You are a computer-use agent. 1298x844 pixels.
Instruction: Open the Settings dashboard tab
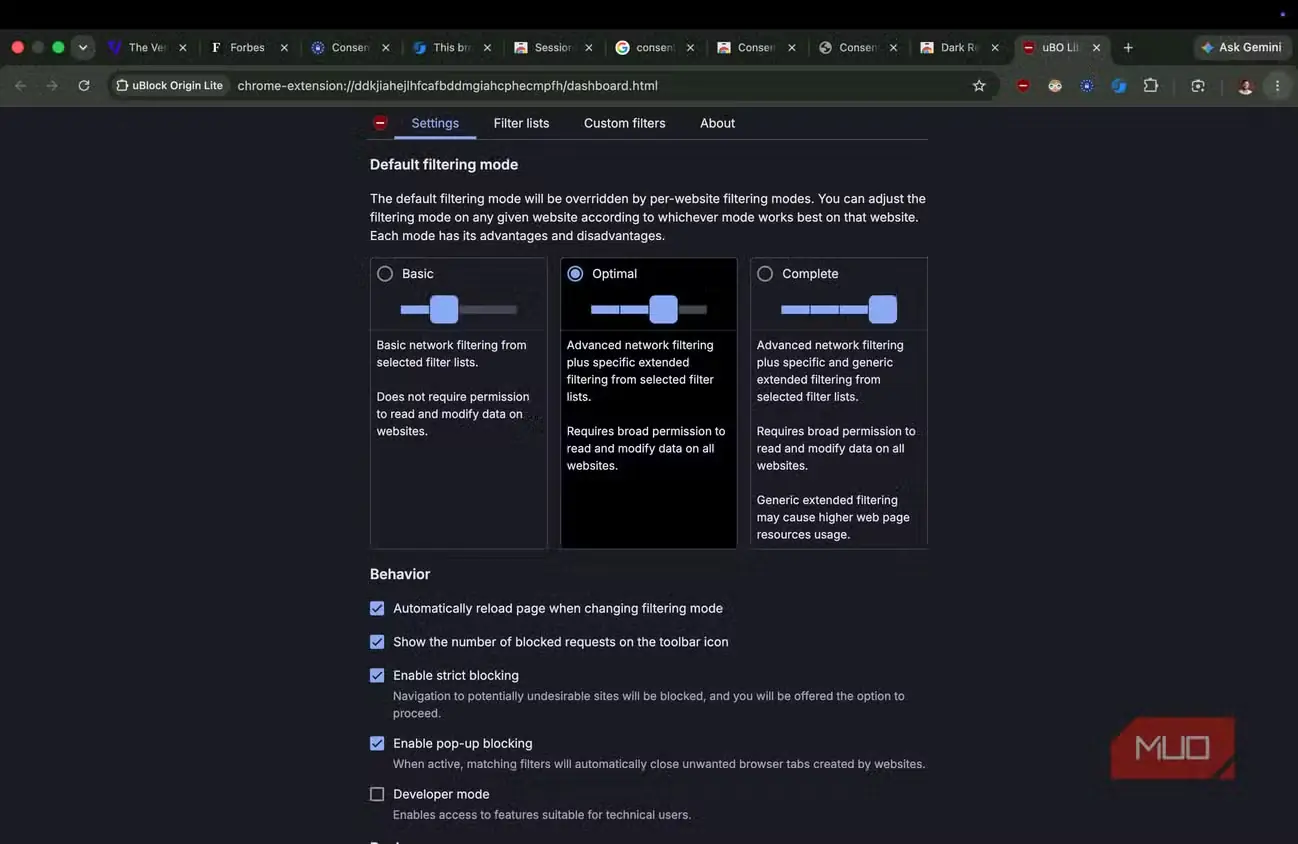[x=435, y=123]
